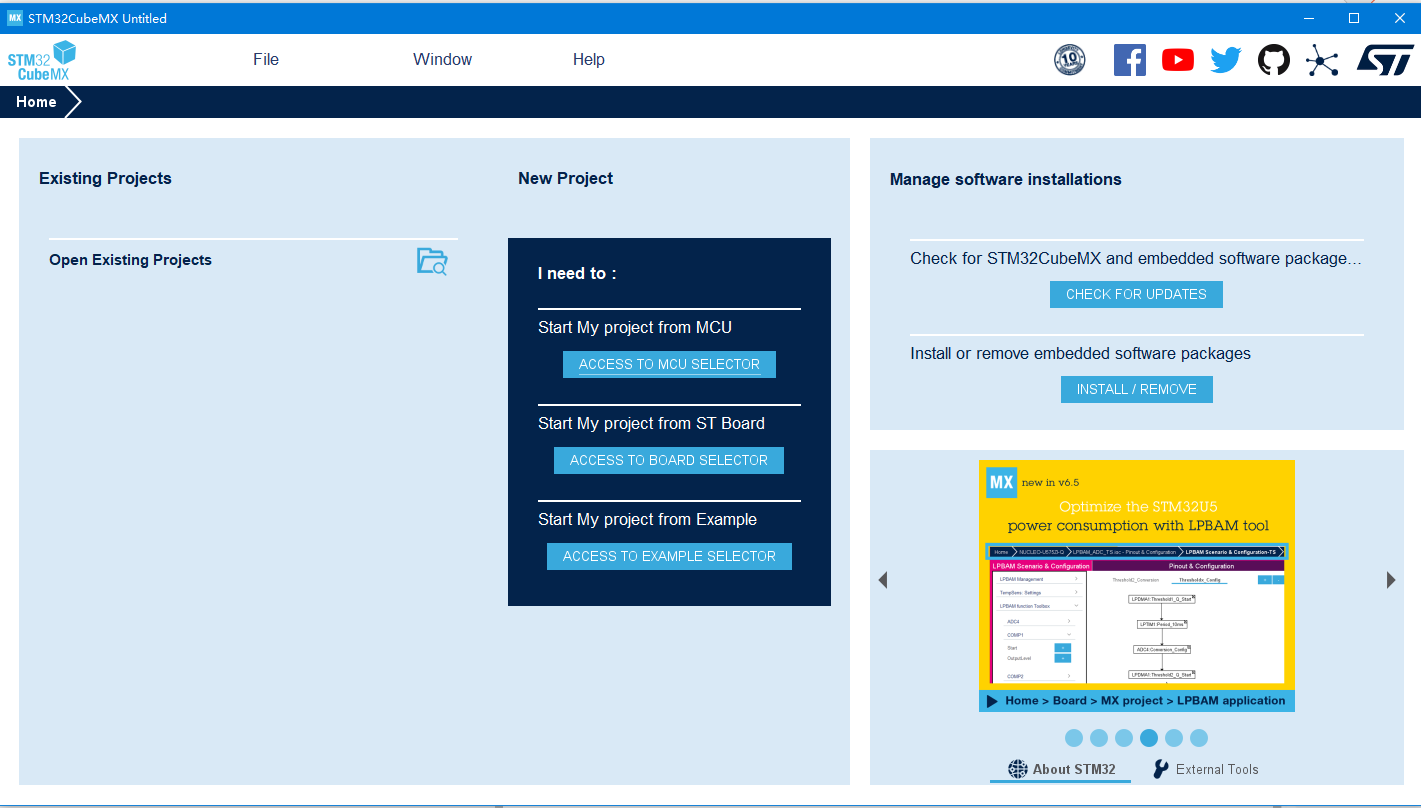Show previous banner with left arrow
Viewport: 1421px width, 808px height.
[883, 580]
